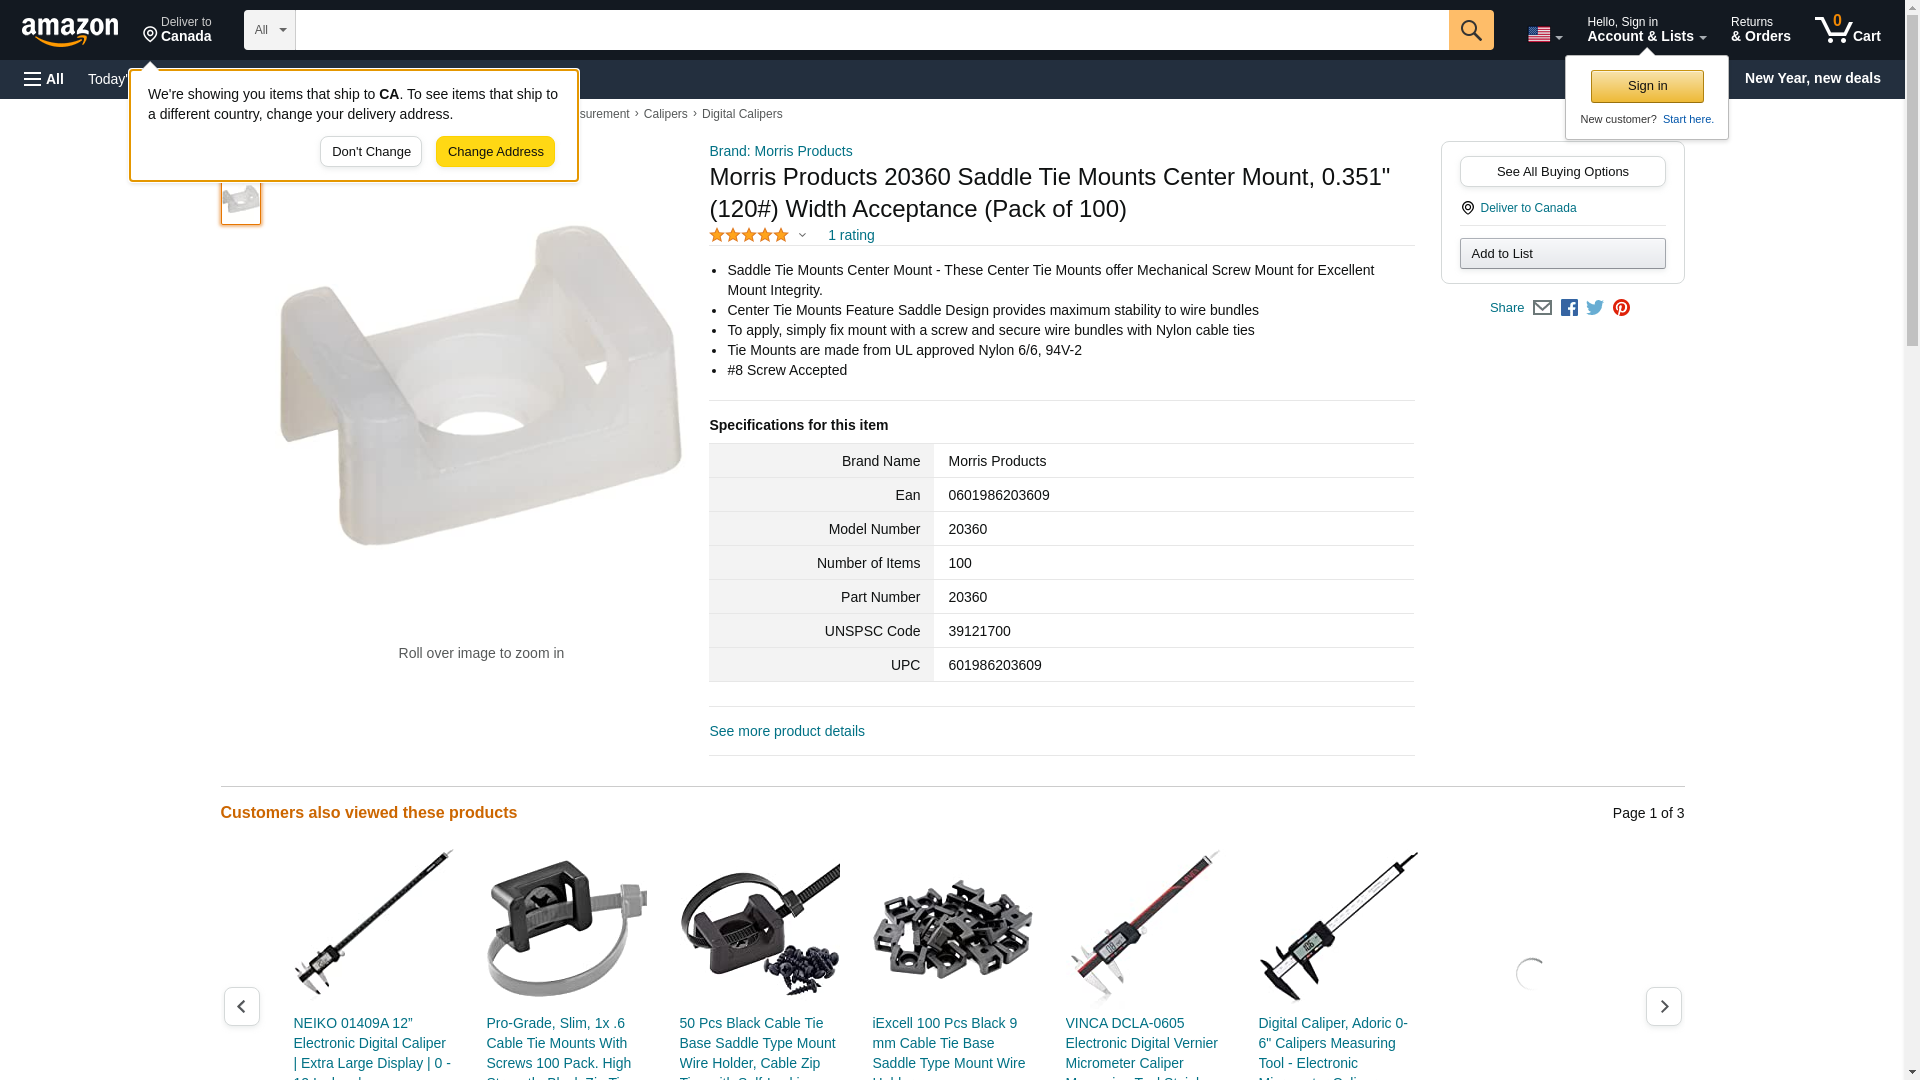Viewport: 1920px width, 1080px height.
Task: Click the Change Address button
Action: (x=495, y=152)
